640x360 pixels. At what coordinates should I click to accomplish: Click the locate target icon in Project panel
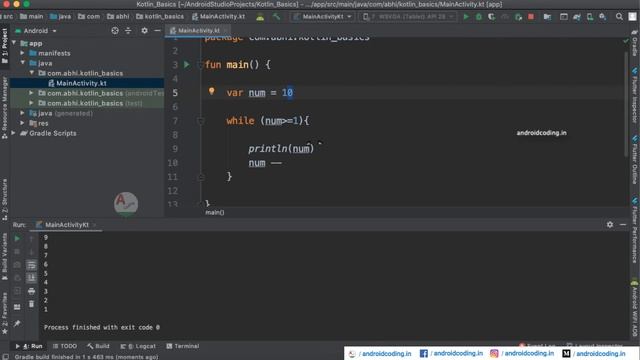coord(115,31)
